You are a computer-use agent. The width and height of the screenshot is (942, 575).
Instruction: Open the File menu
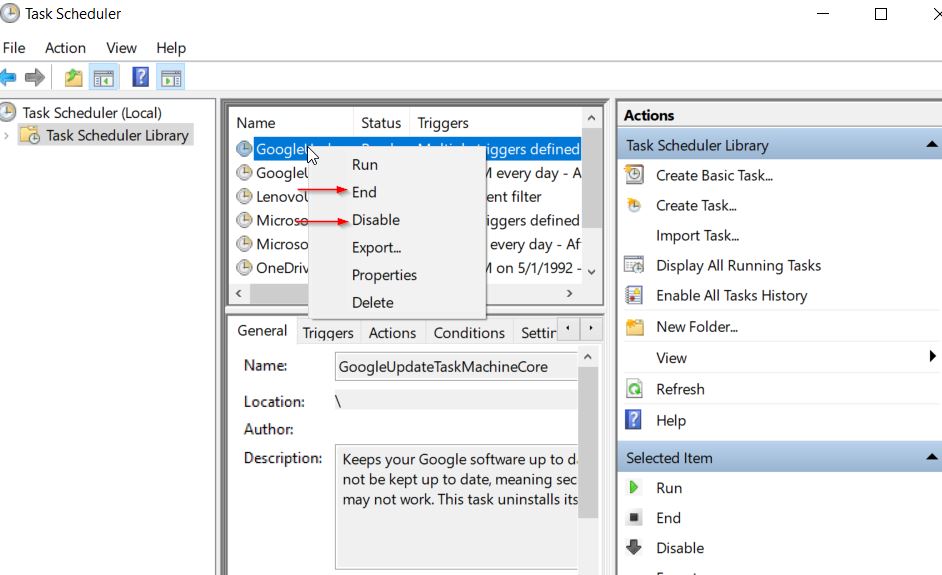click(14, 47)
